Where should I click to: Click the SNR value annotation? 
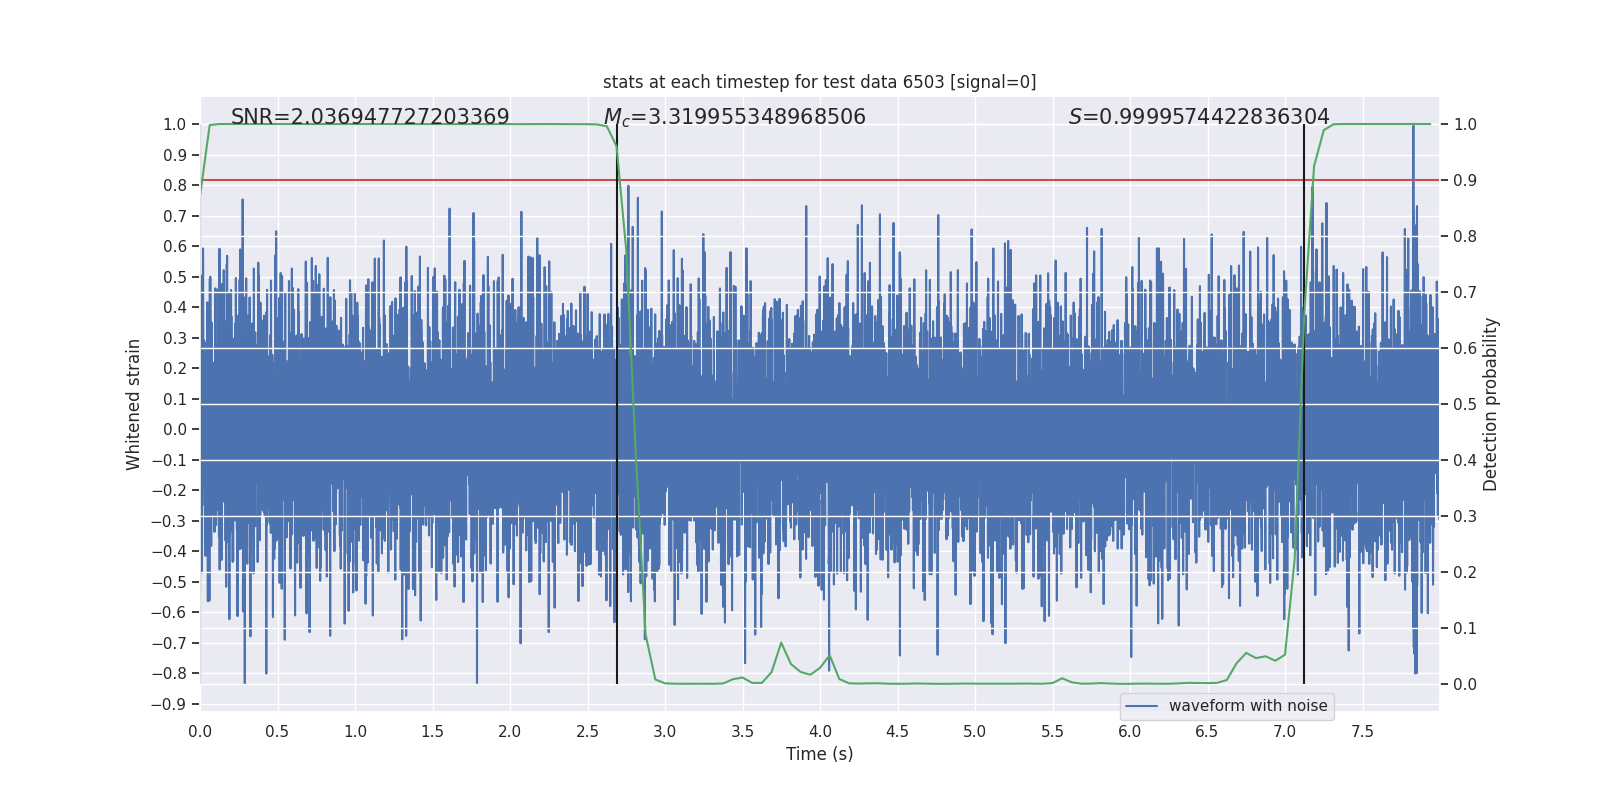[x=370, y=117]
